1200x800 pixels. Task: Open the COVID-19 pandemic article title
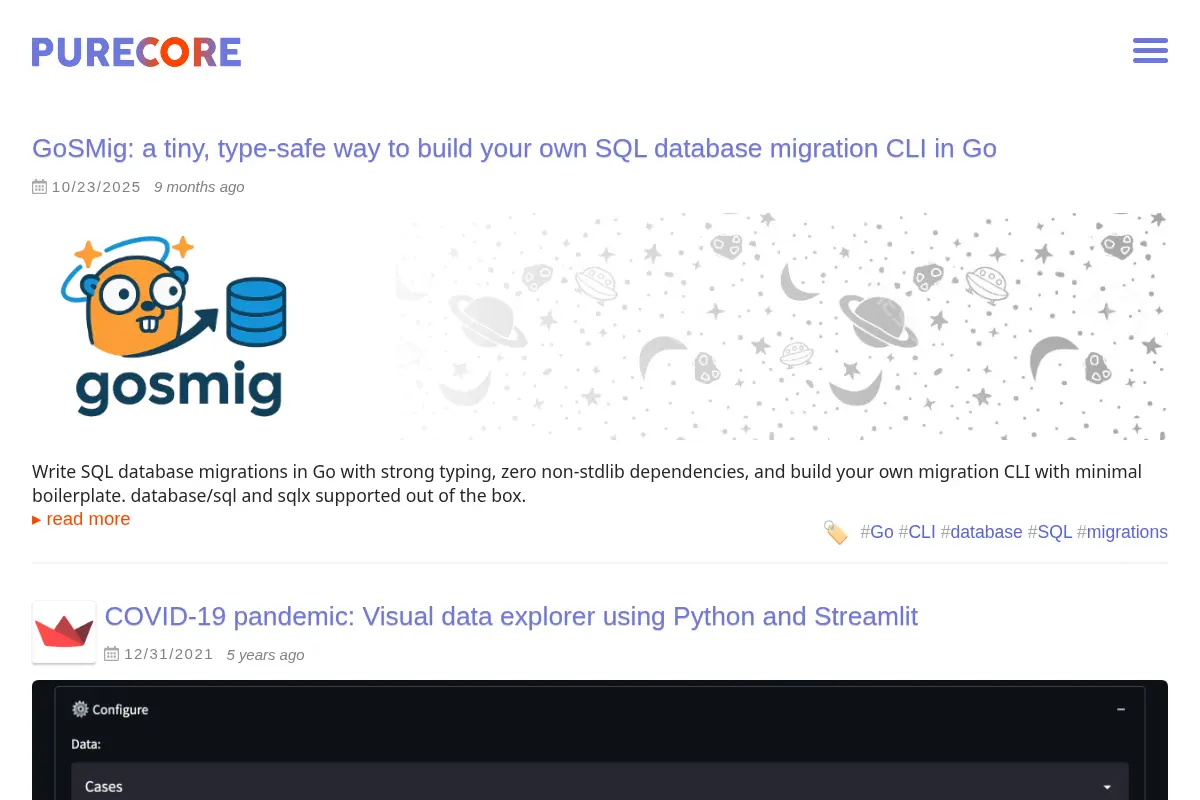[511, 616]
